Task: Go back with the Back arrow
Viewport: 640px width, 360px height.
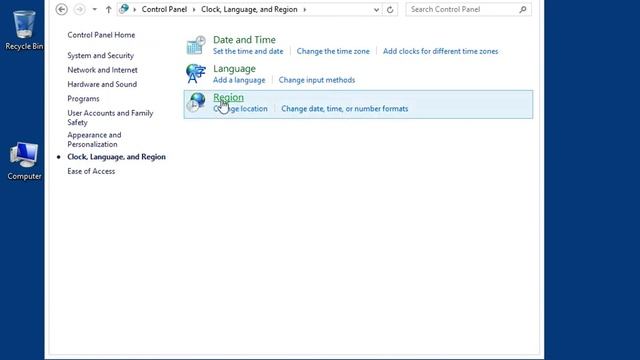Action: pos(62,9)
